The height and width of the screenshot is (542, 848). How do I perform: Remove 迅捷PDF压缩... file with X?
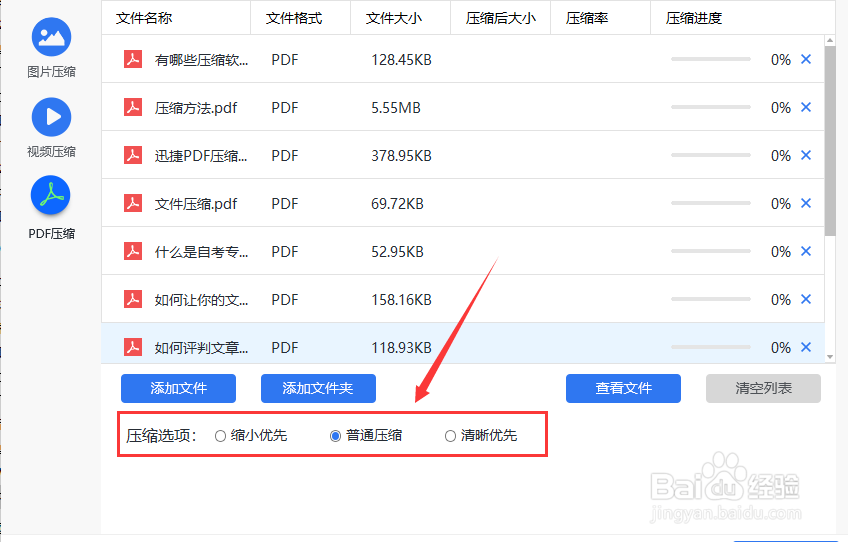(x=806, y=155)
